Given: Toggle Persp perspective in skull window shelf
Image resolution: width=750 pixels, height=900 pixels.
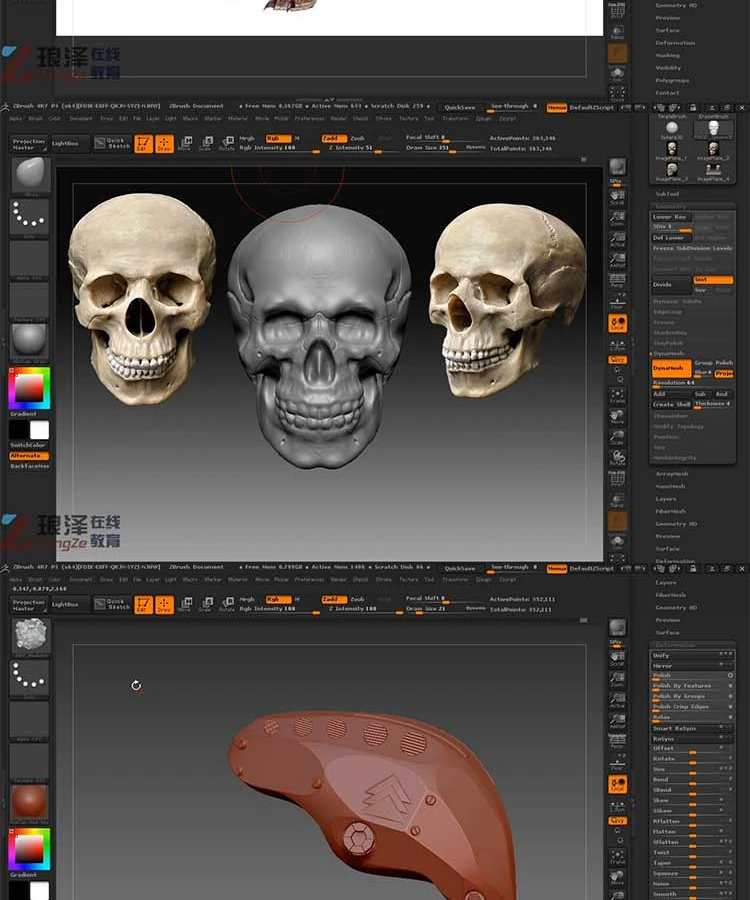Looking at the screenshot, I should click(617, 281).
